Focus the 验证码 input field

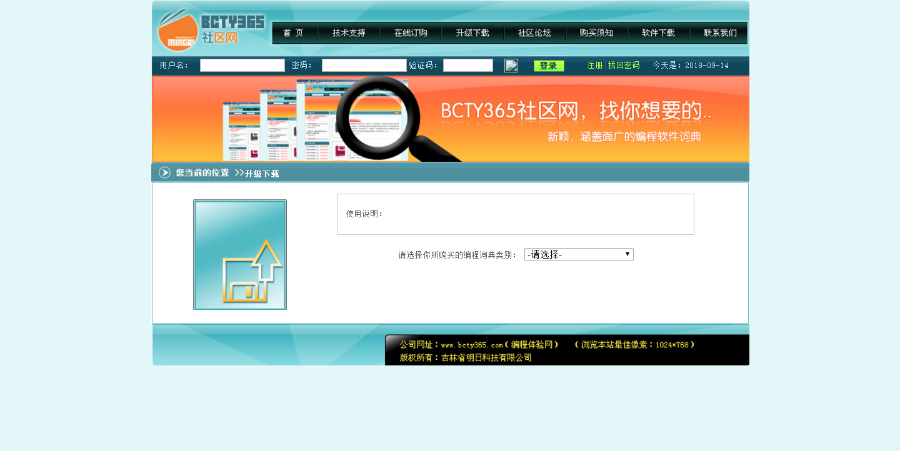(468, 65)
